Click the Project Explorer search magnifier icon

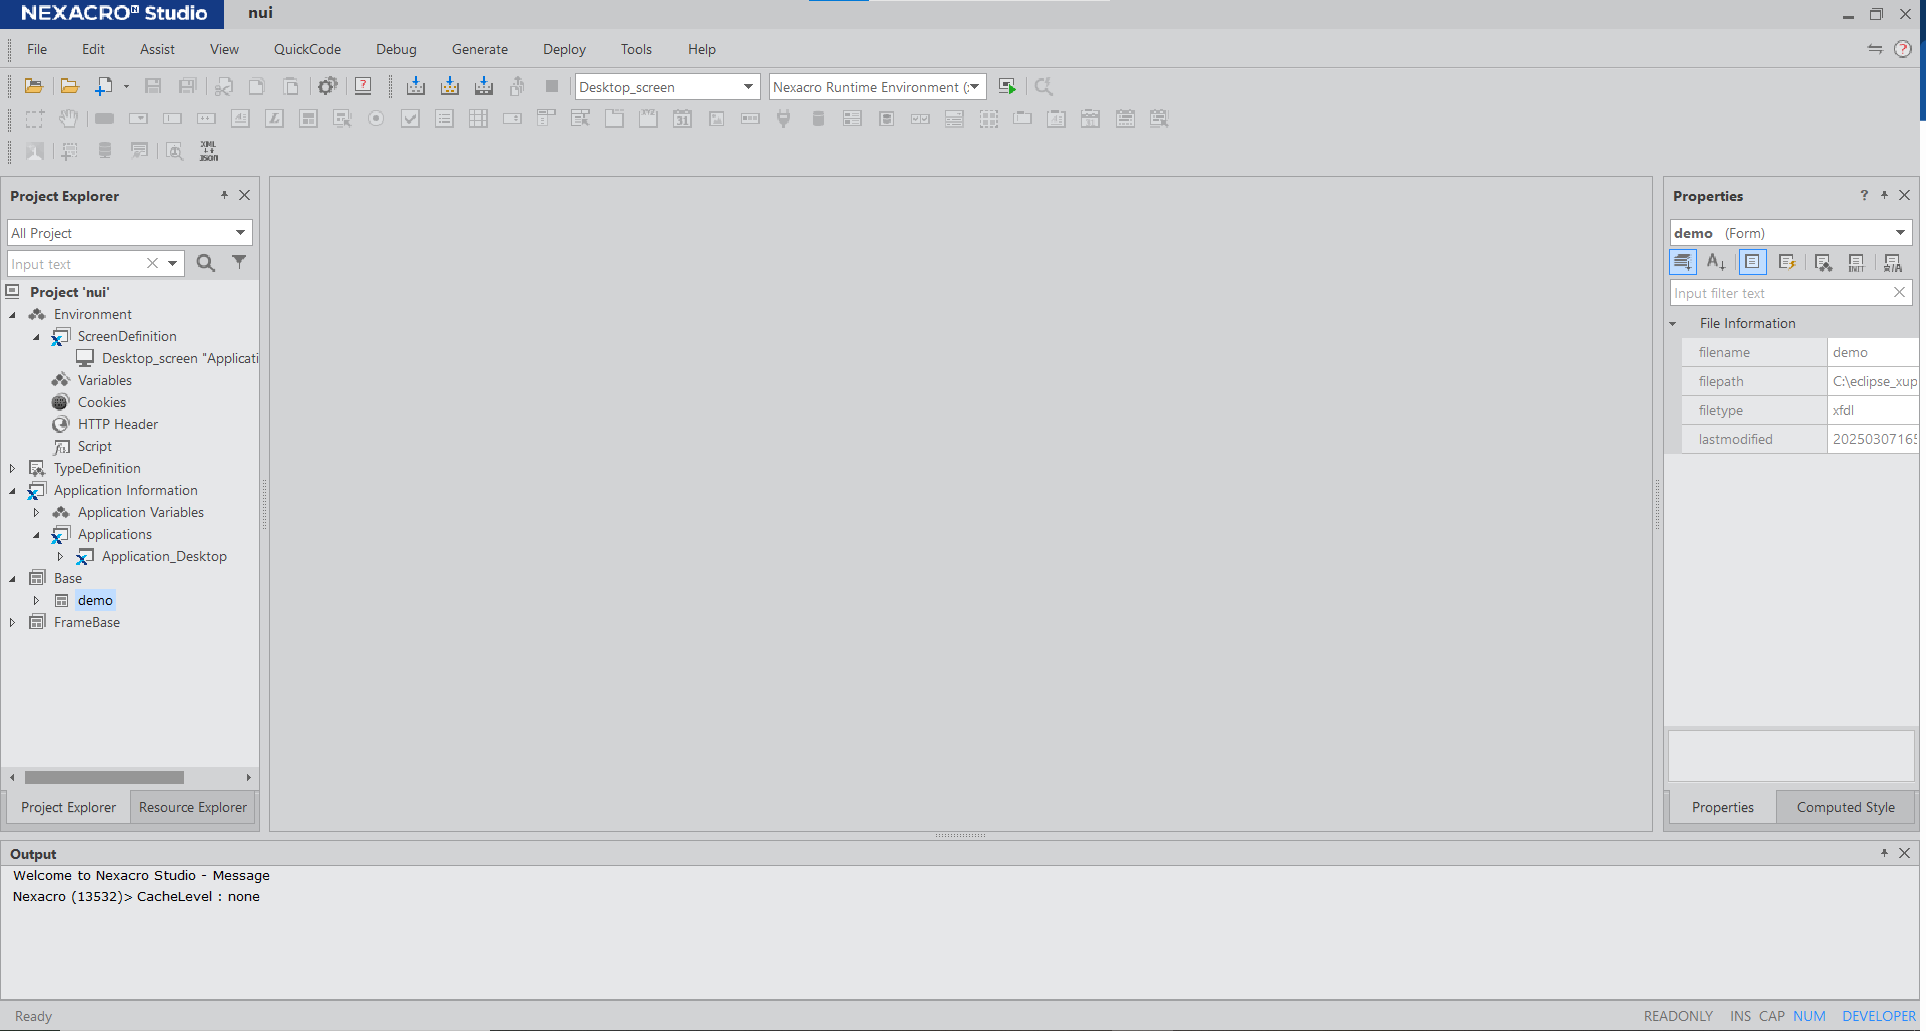tap(206, 264)
